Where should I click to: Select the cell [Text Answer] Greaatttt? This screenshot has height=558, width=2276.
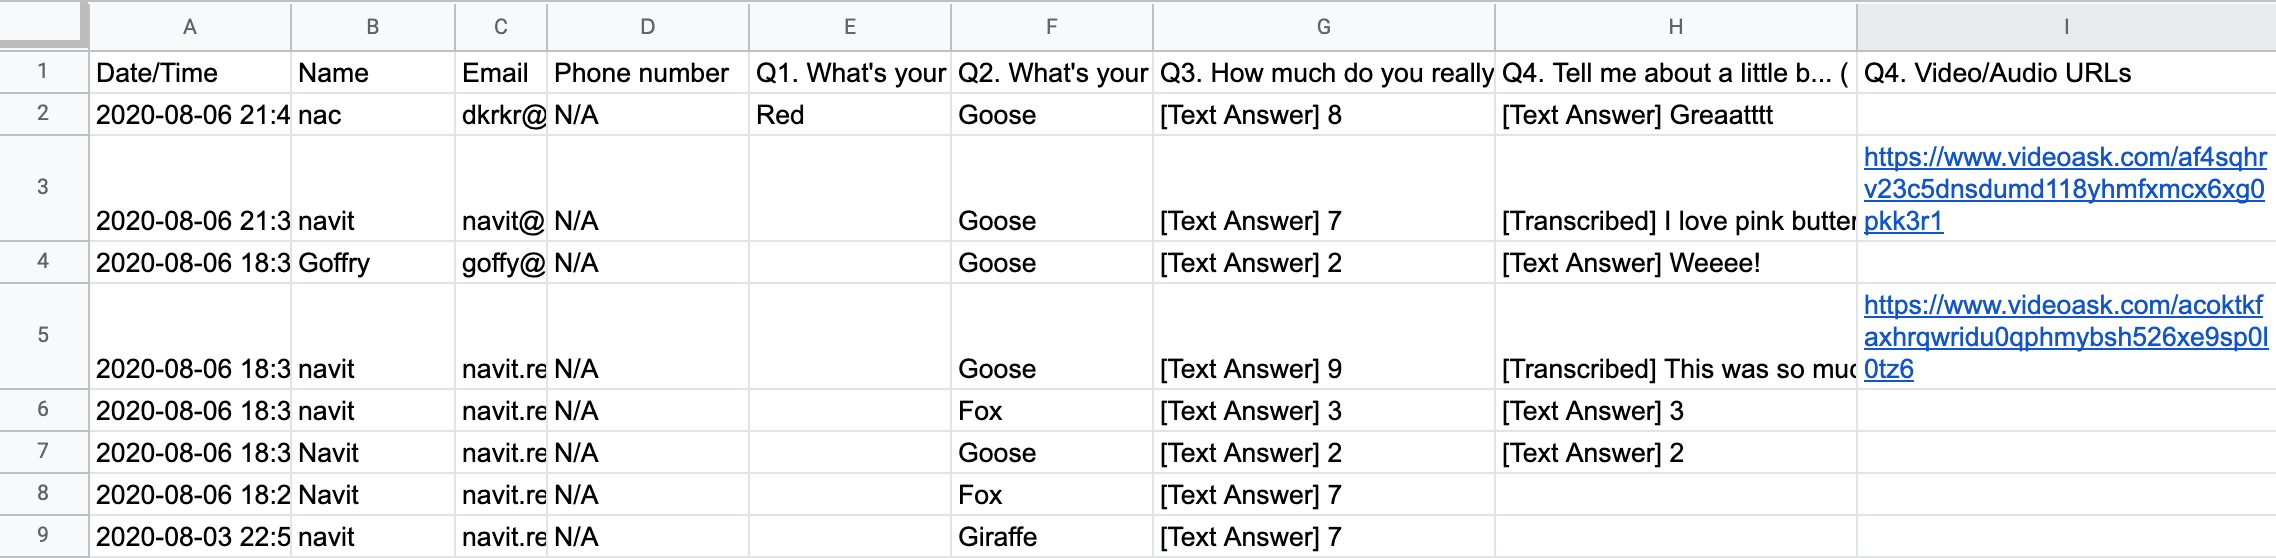point(1676,115)
